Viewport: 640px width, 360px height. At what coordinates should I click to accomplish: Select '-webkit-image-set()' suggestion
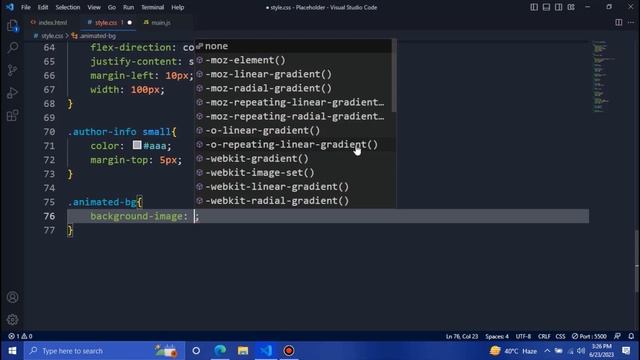293,172
